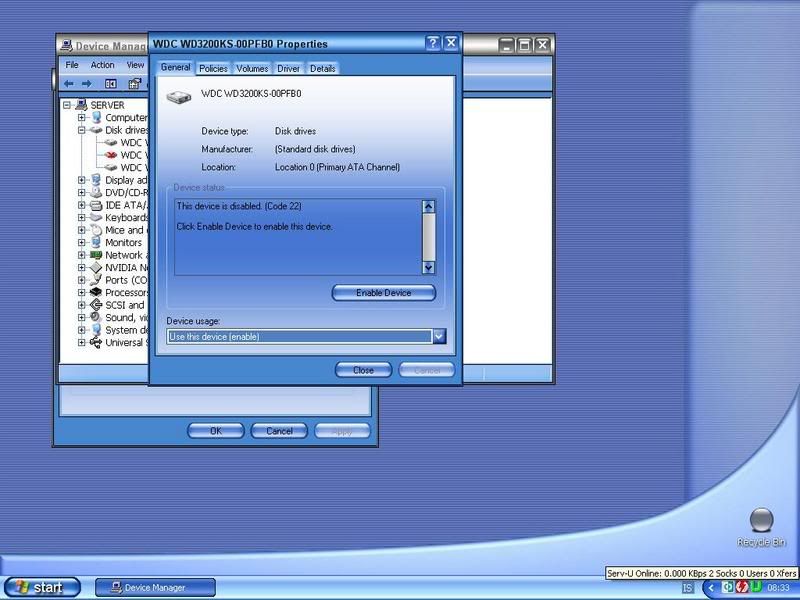The width and height of the screenshot is (800, 600).
Task: Click the IS language bar indicator
Action: [x=688, y=587]
